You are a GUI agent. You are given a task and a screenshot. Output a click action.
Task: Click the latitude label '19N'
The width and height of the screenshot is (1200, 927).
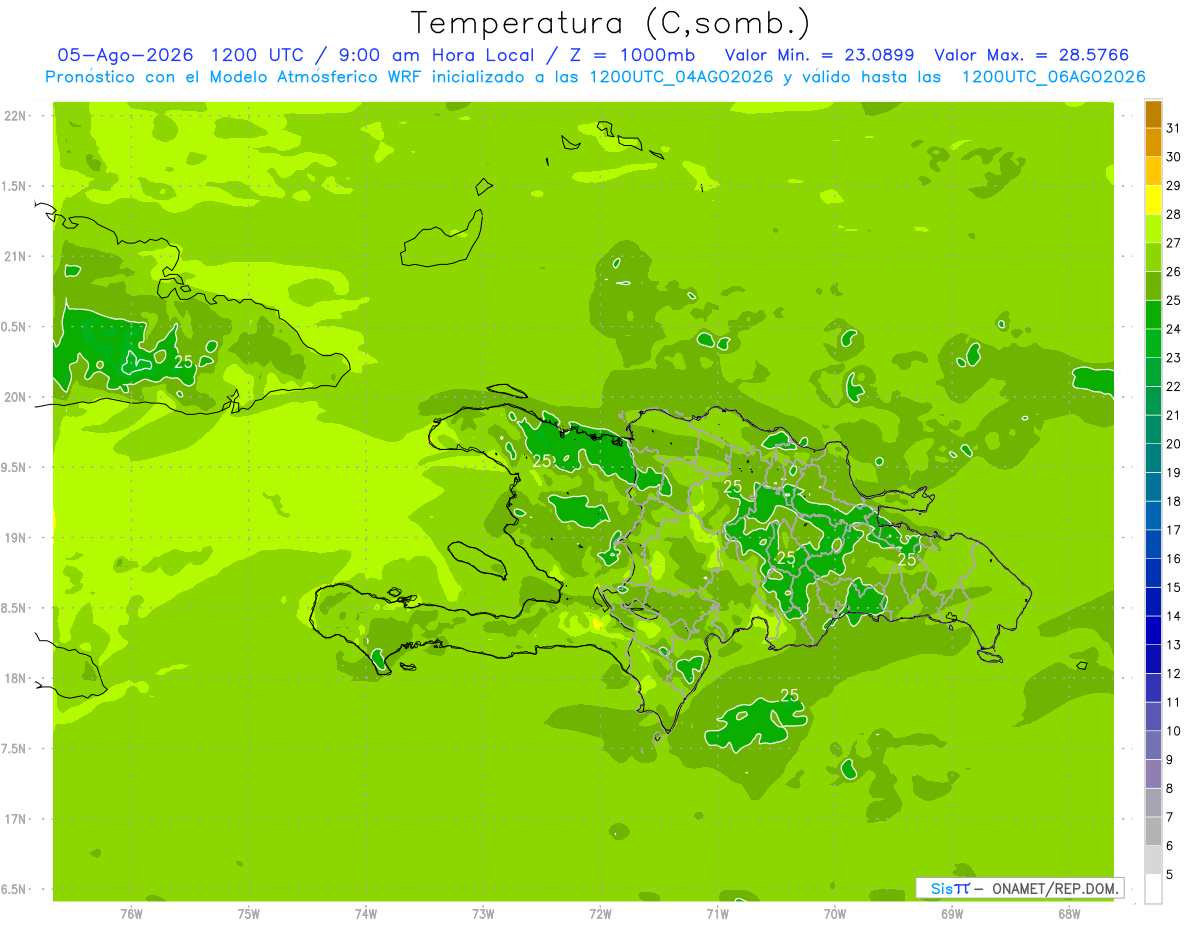(15, 538)
